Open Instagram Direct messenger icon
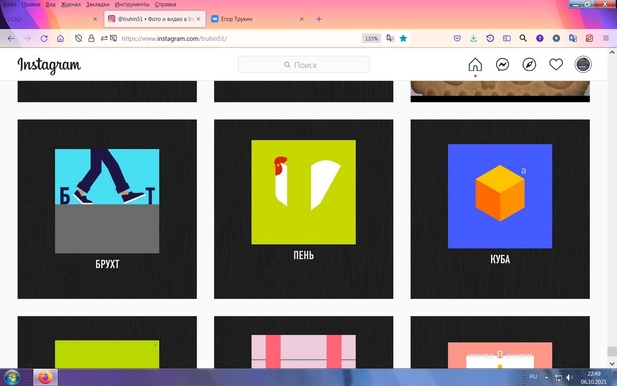This screenshot has width=617, height=386. [x=502, y=64]
